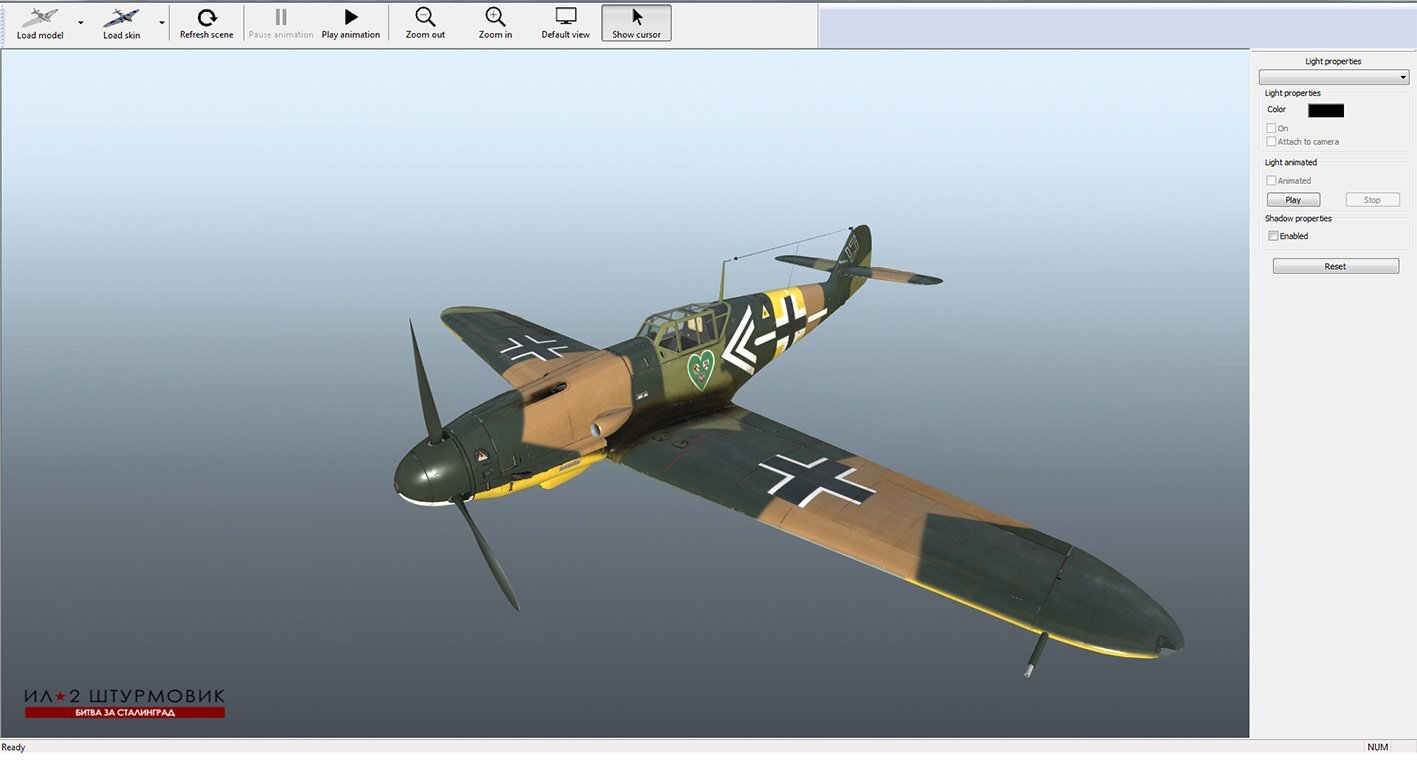
Task: Enable Attach to camera checkbox
Action: pos(1272,142)
